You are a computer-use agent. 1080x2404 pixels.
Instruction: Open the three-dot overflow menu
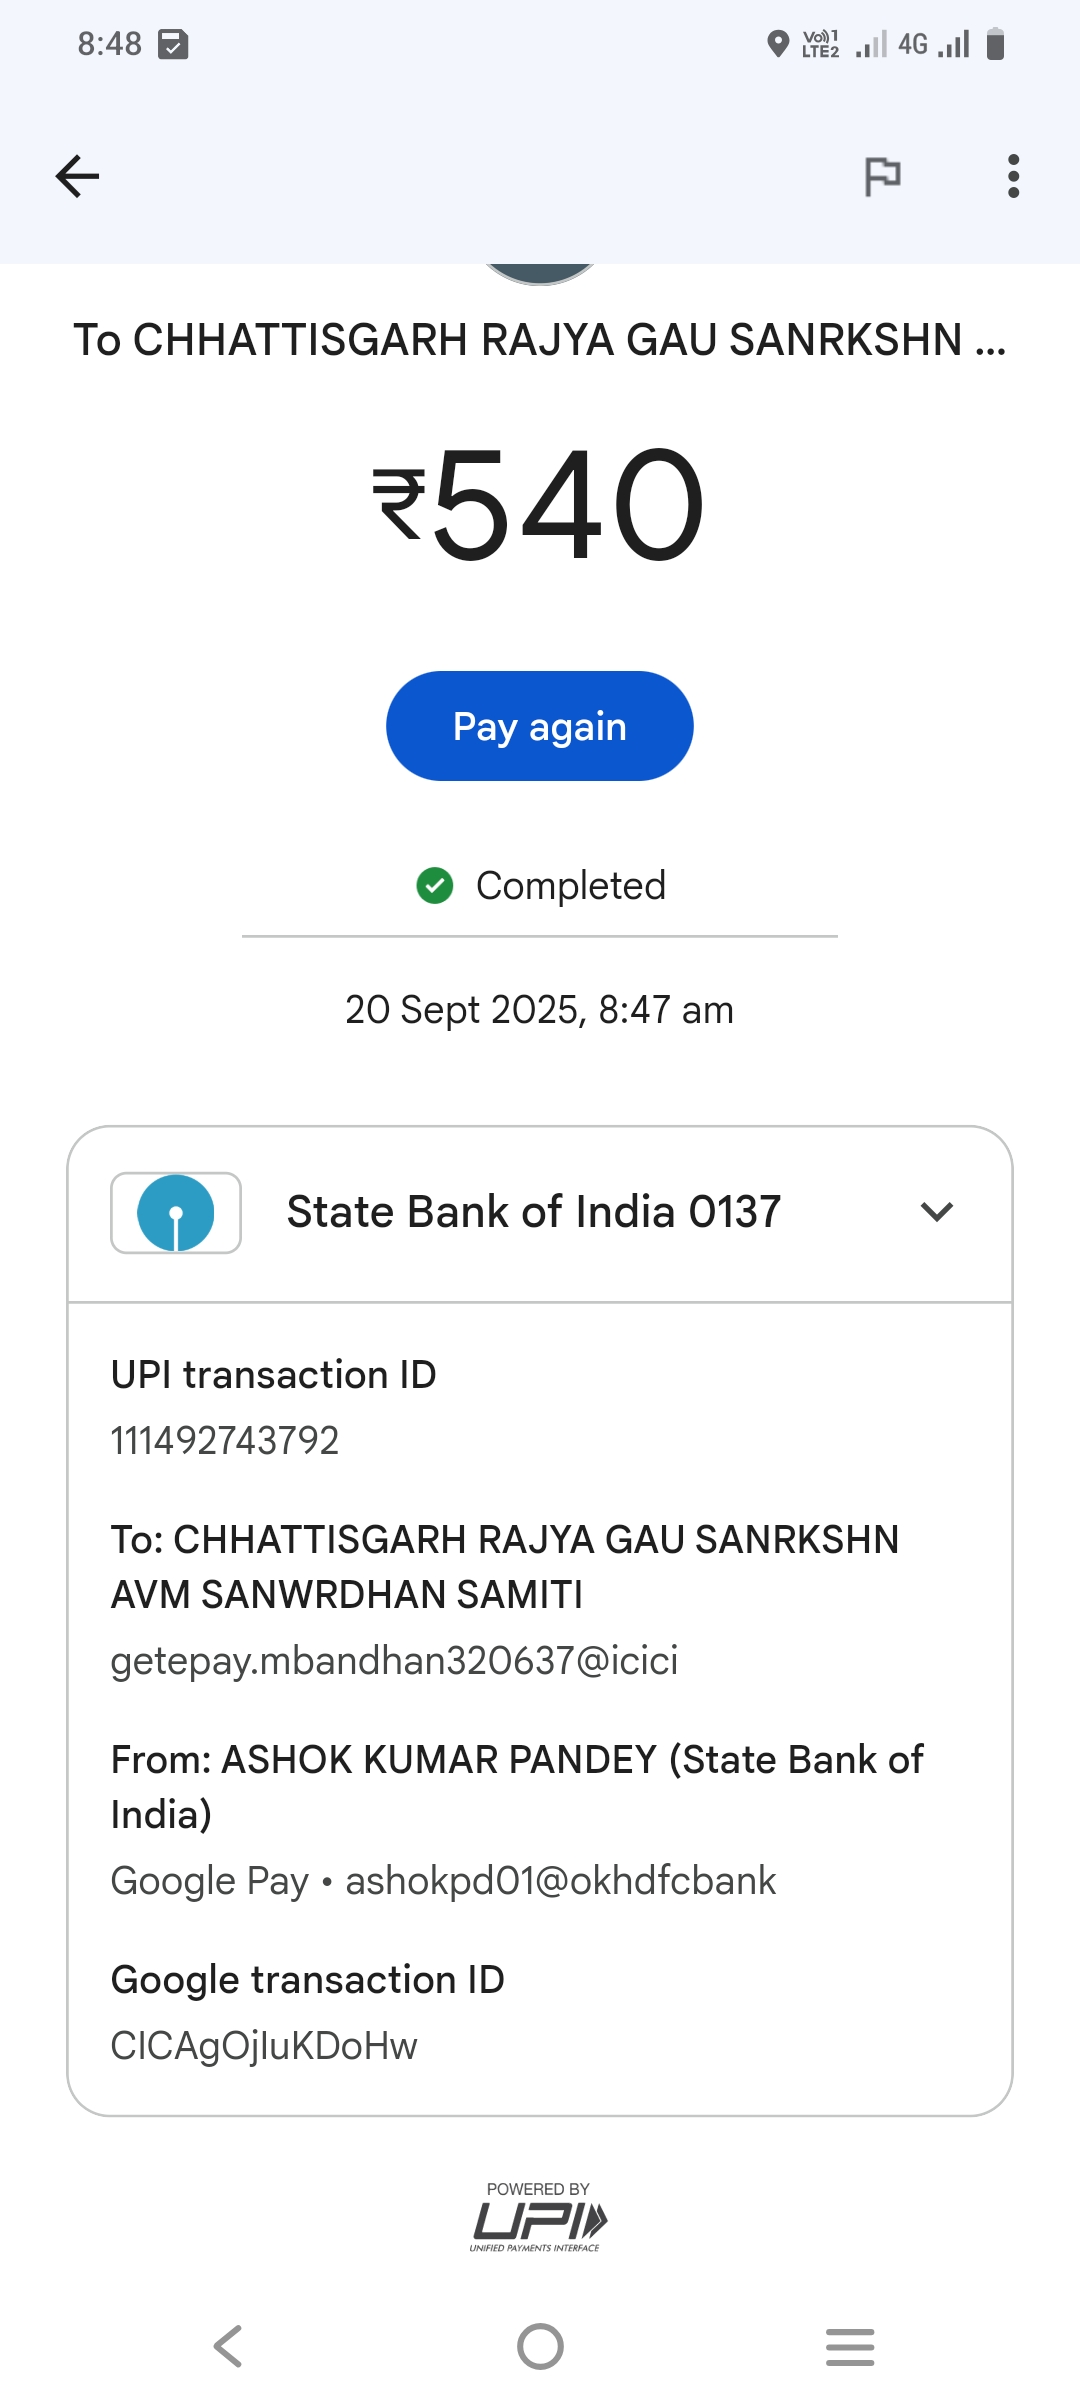[x=1013, y=176]
